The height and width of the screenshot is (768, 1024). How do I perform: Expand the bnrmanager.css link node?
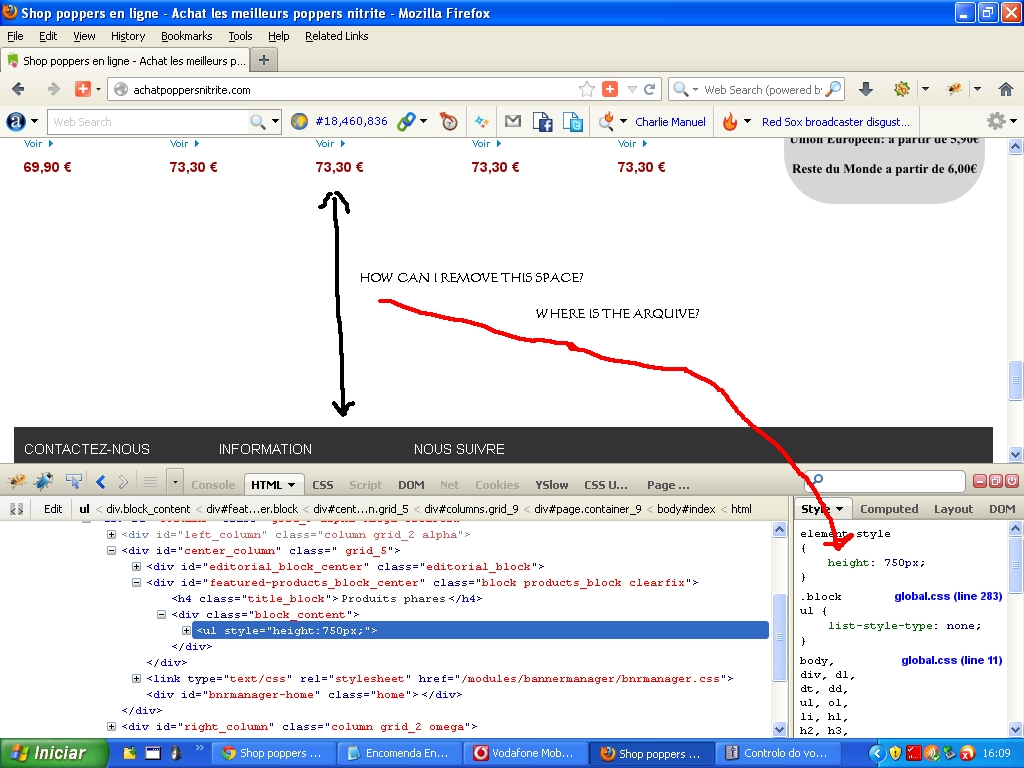click(x=136, y=679)
